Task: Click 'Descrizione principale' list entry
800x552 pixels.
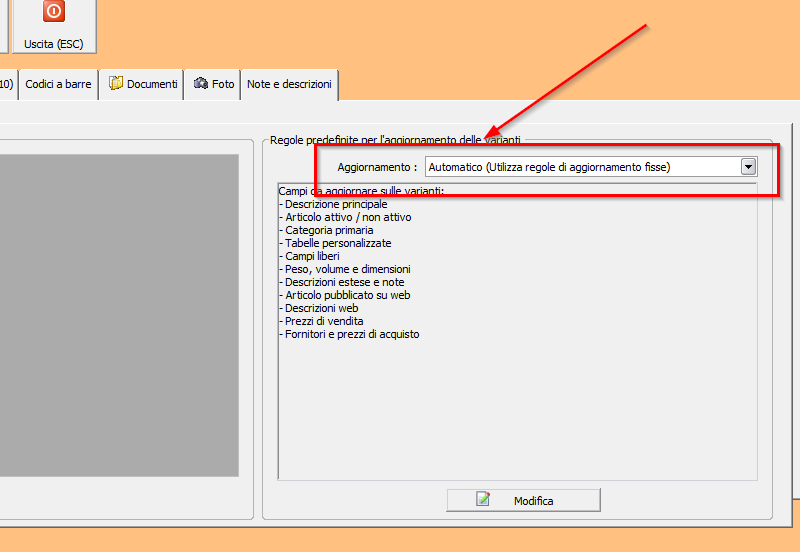Action: [x=333, y=204]
